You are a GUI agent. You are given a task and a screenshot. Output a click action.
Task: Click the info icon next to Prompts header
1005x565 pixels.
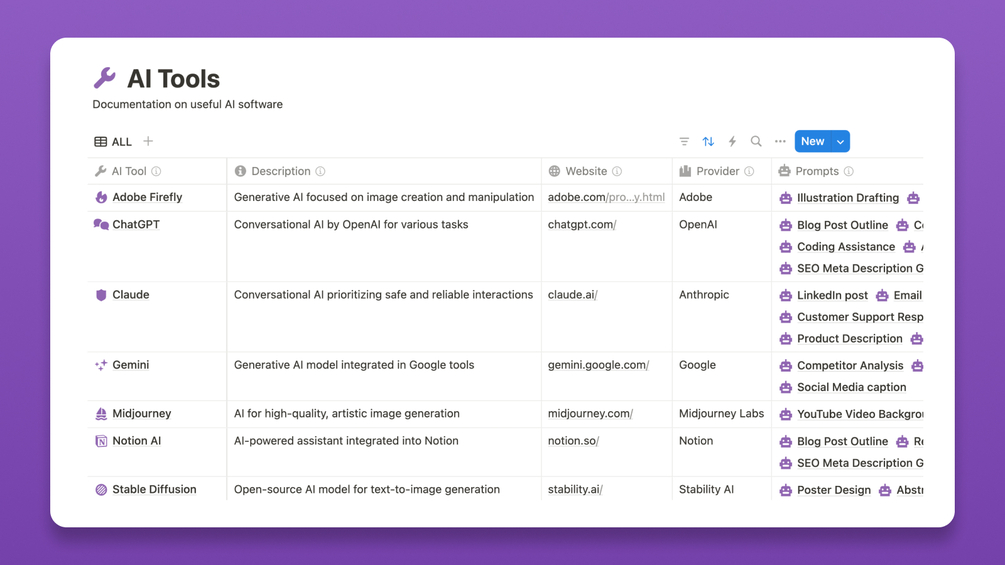point(849,171)
